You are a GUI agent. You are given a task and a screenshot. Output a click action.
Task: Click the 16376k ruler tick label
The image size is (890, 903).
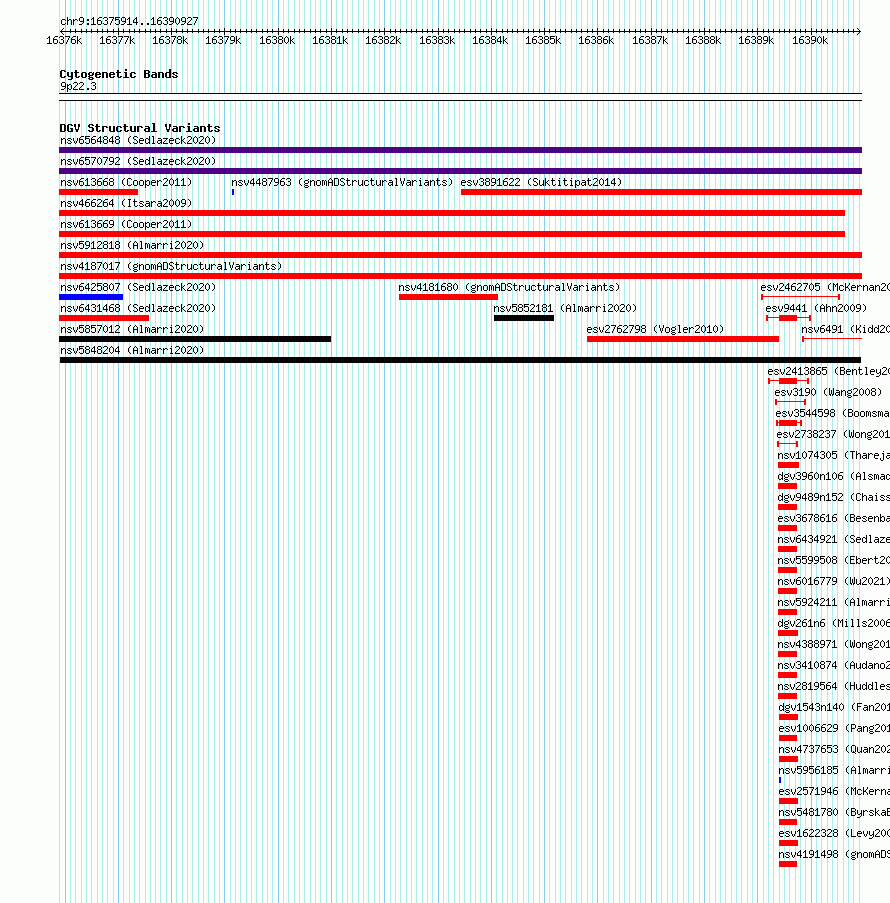(64, 40)
